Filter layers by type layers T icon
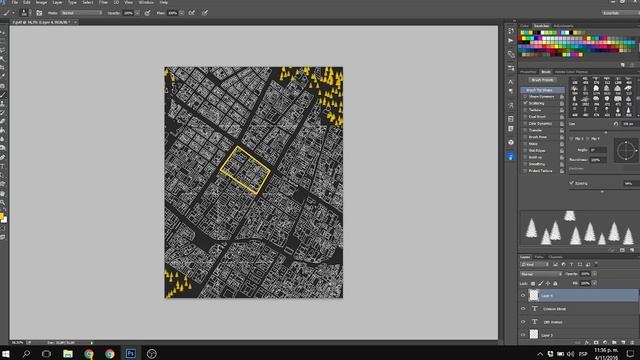 point(571,264)
